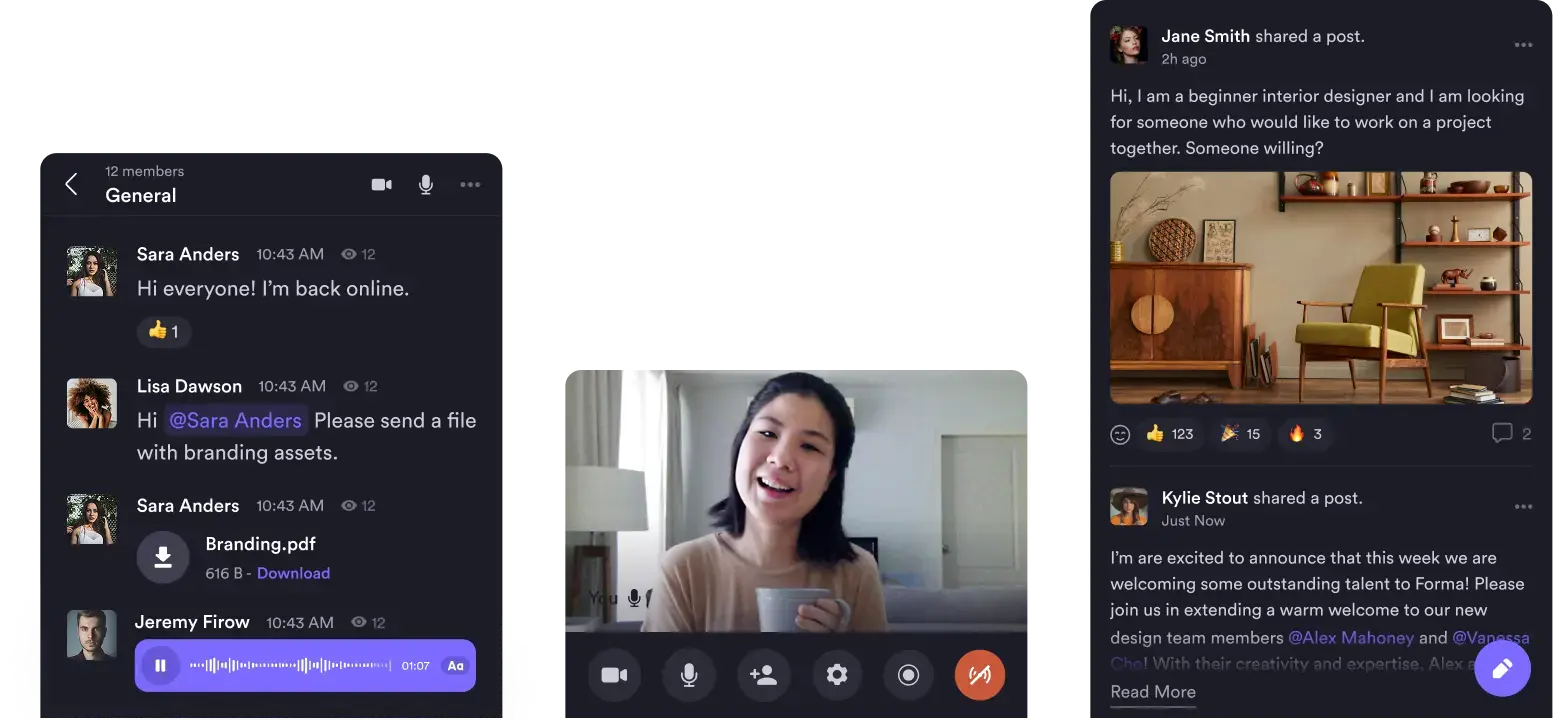Image resolution: width=1553 pixels, height=720 pixels.
Task: Toggle camera in video call controls
Action: tap(614, 675)
